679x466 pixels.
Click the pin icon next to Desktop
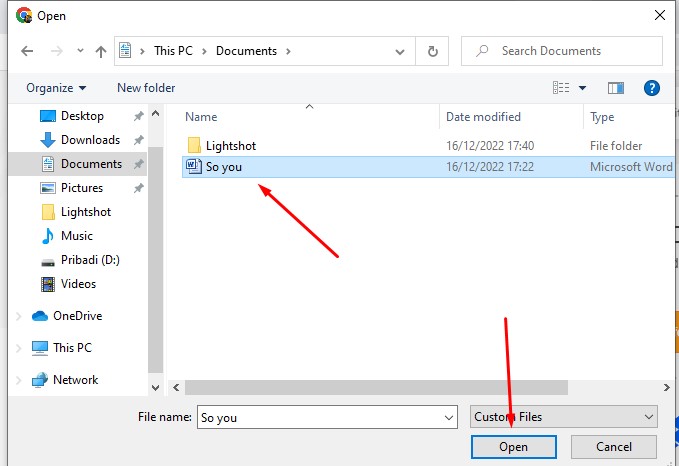click(x=139, y=116)
